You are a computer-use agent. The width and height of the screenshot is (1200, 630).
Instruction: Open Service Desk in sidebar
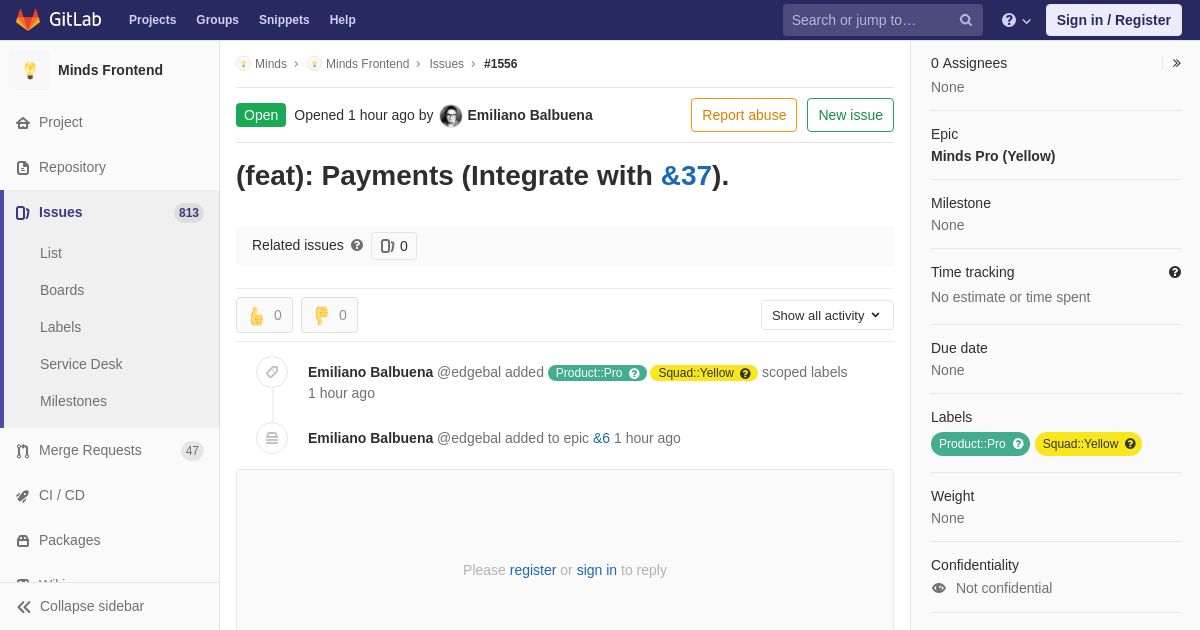point(81,364)
